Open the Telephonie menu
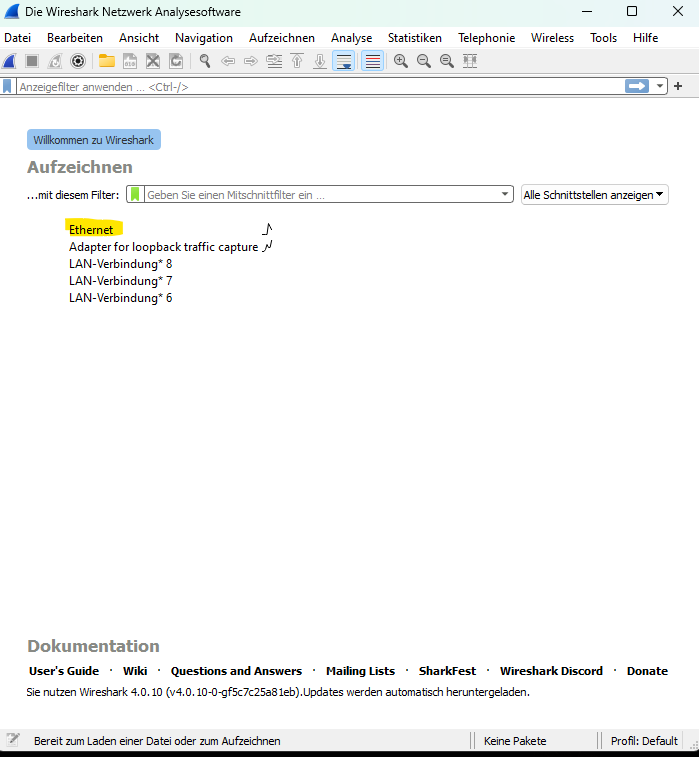This screenshot has height=757, width=699. pyautogui.click(x=487, y=38)
